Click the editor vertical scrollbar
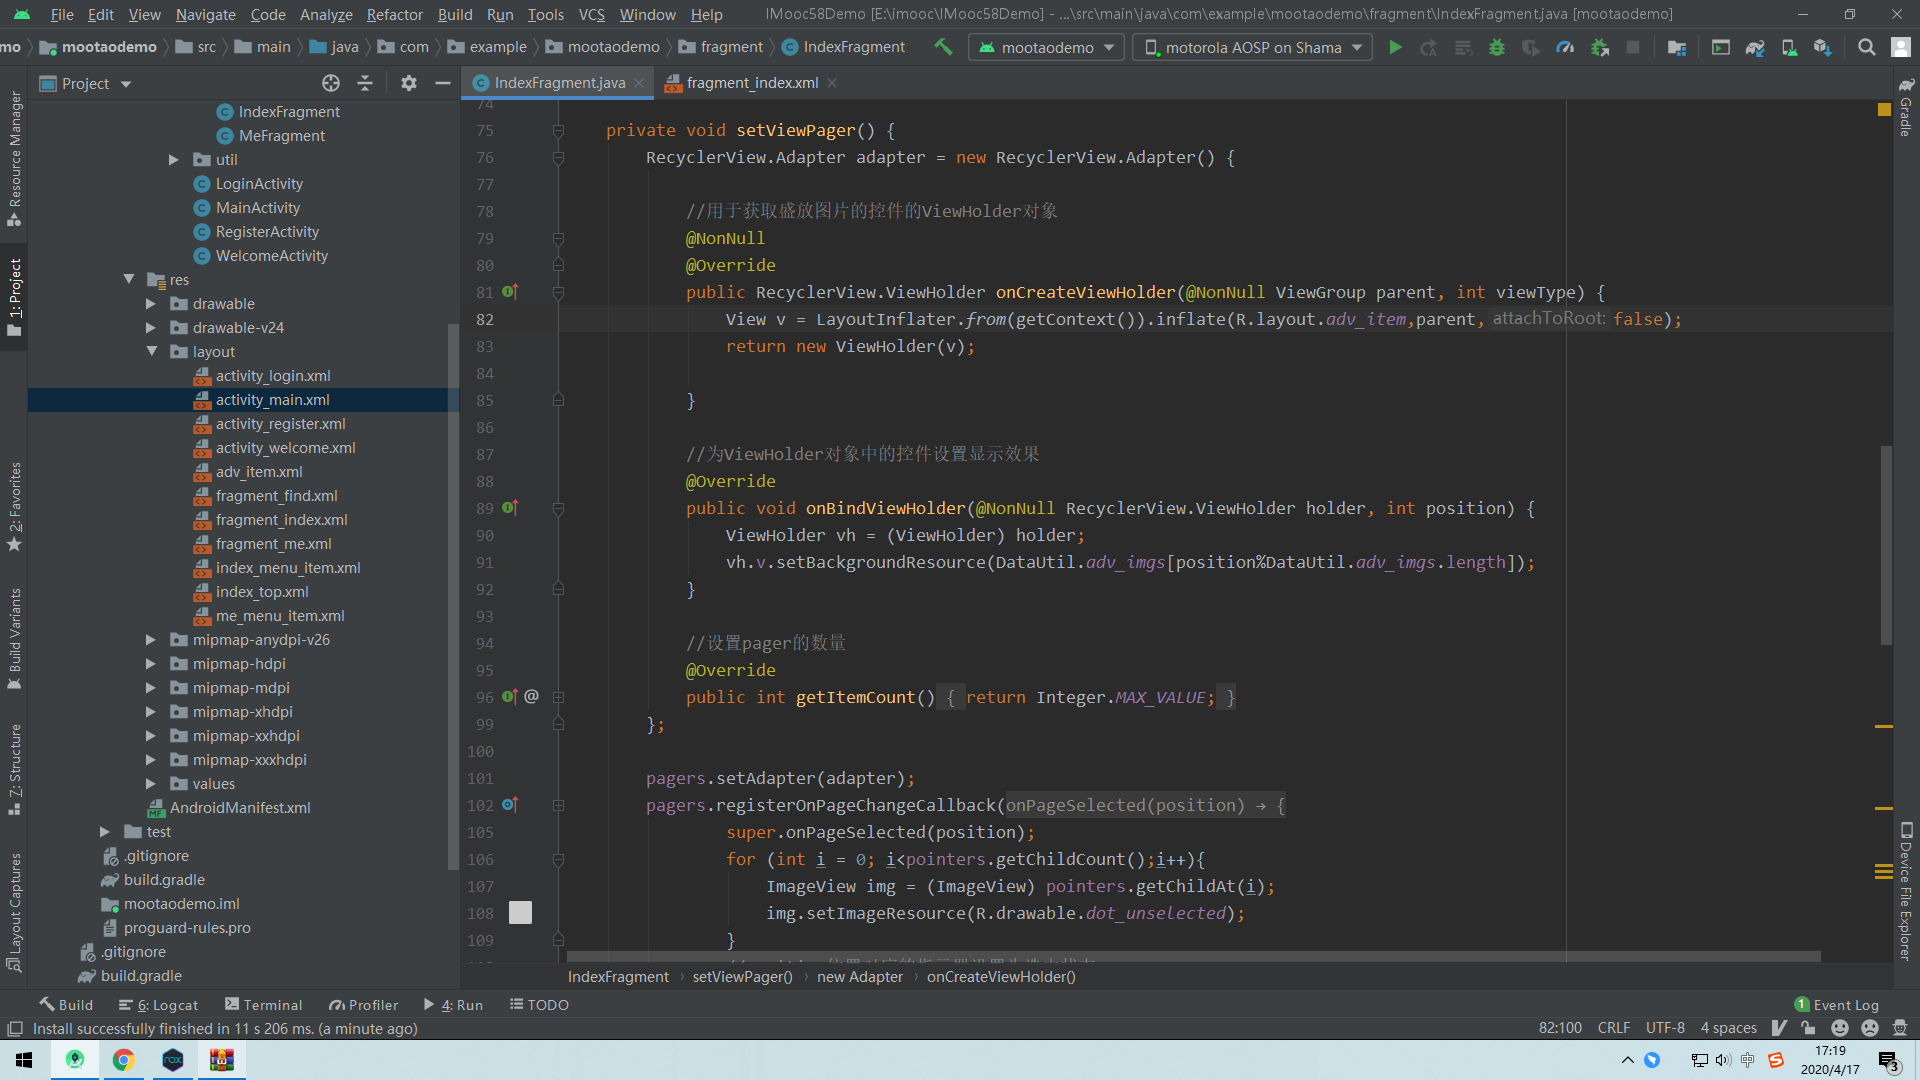Viewport: 1920px width, 1080px height. point(1886,545)
